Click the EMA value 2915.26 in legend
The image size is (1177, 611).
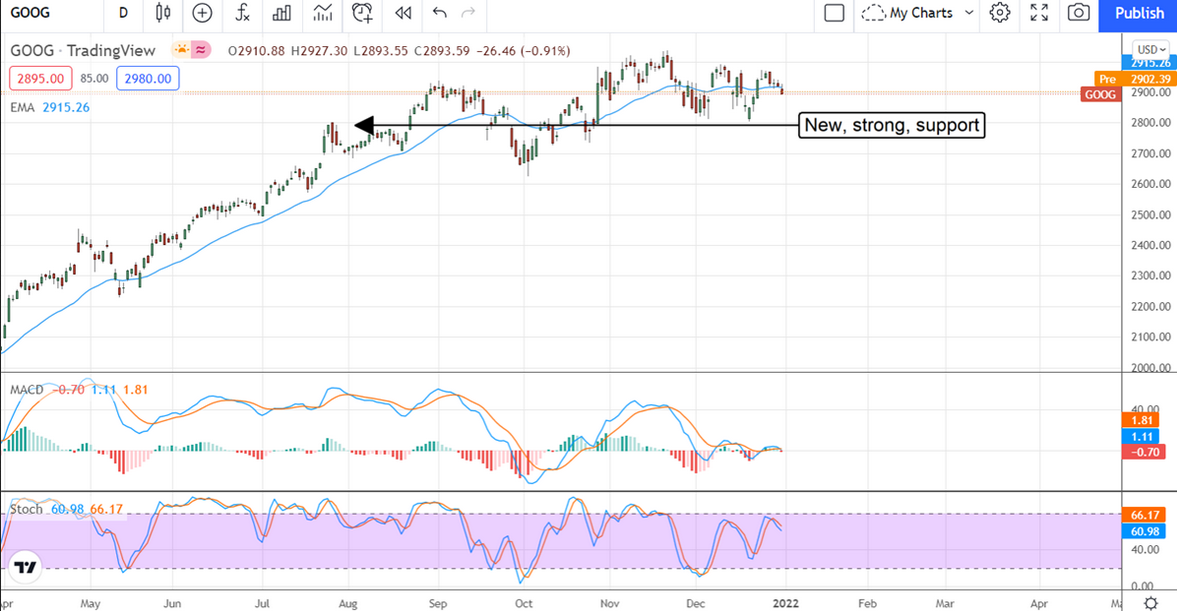click(x=66, y=107)
